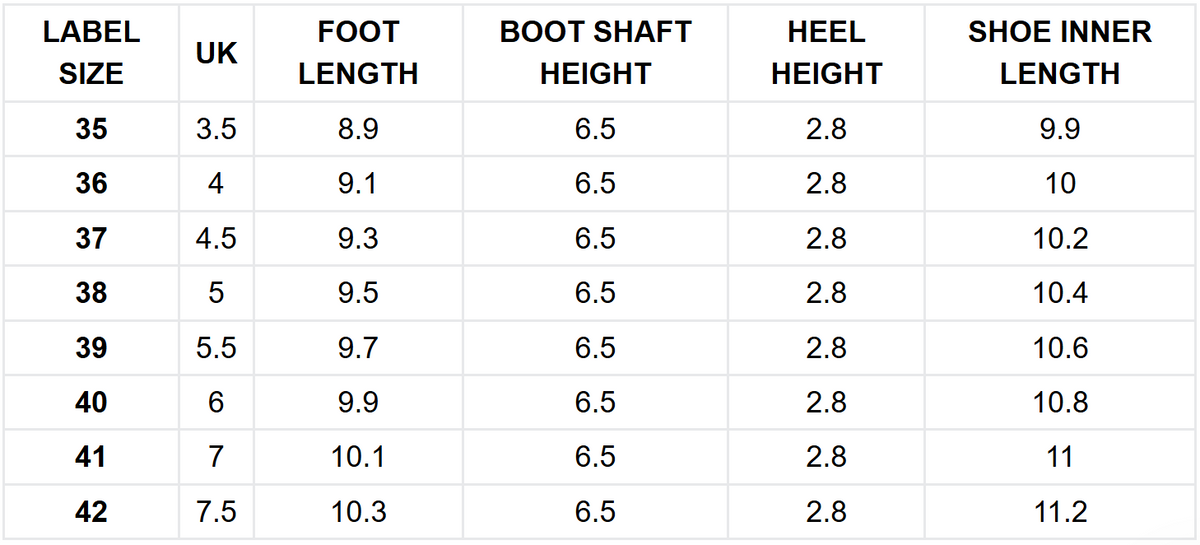Select the SHOE INNER LENGTH header
The height and width of the screenshot is (545, 1200).
point(1059,52)
